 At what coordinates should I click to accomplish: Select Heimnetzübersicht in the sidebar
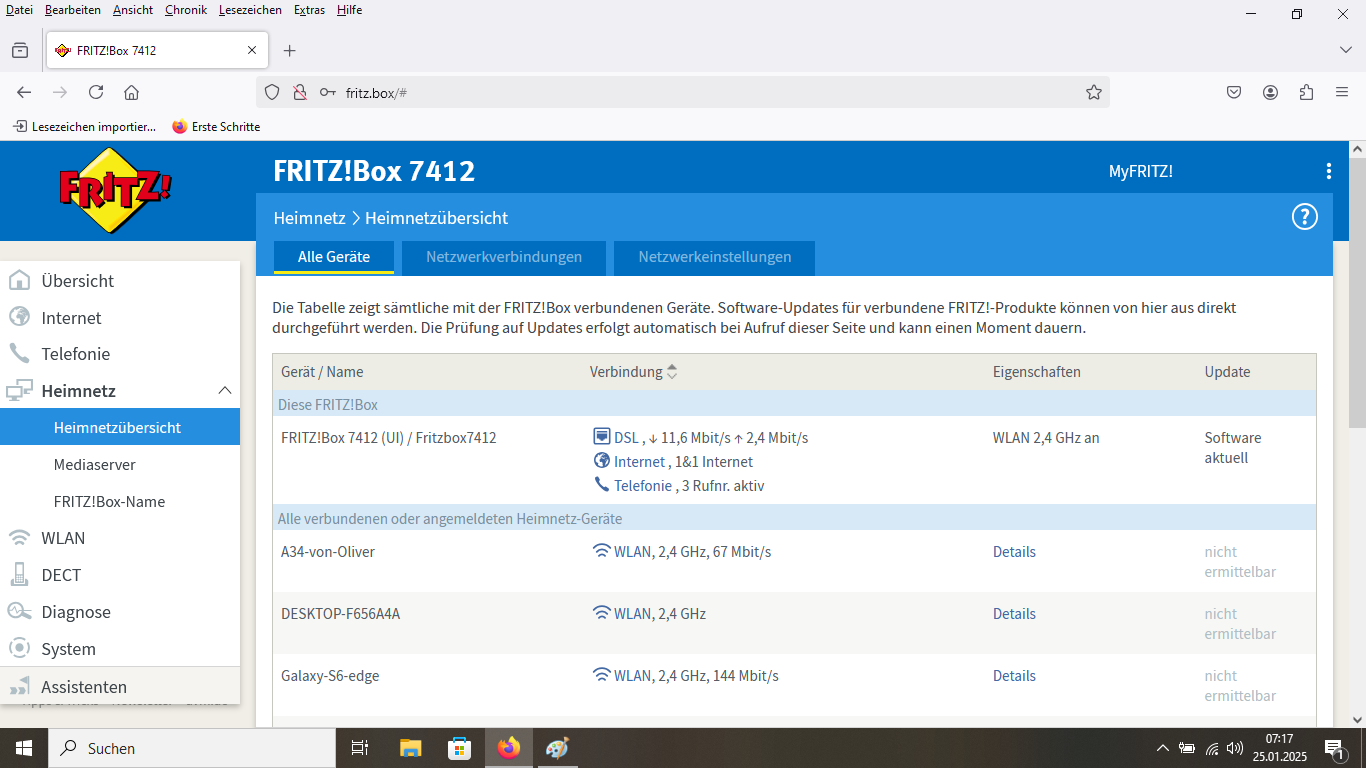[120, 427]
